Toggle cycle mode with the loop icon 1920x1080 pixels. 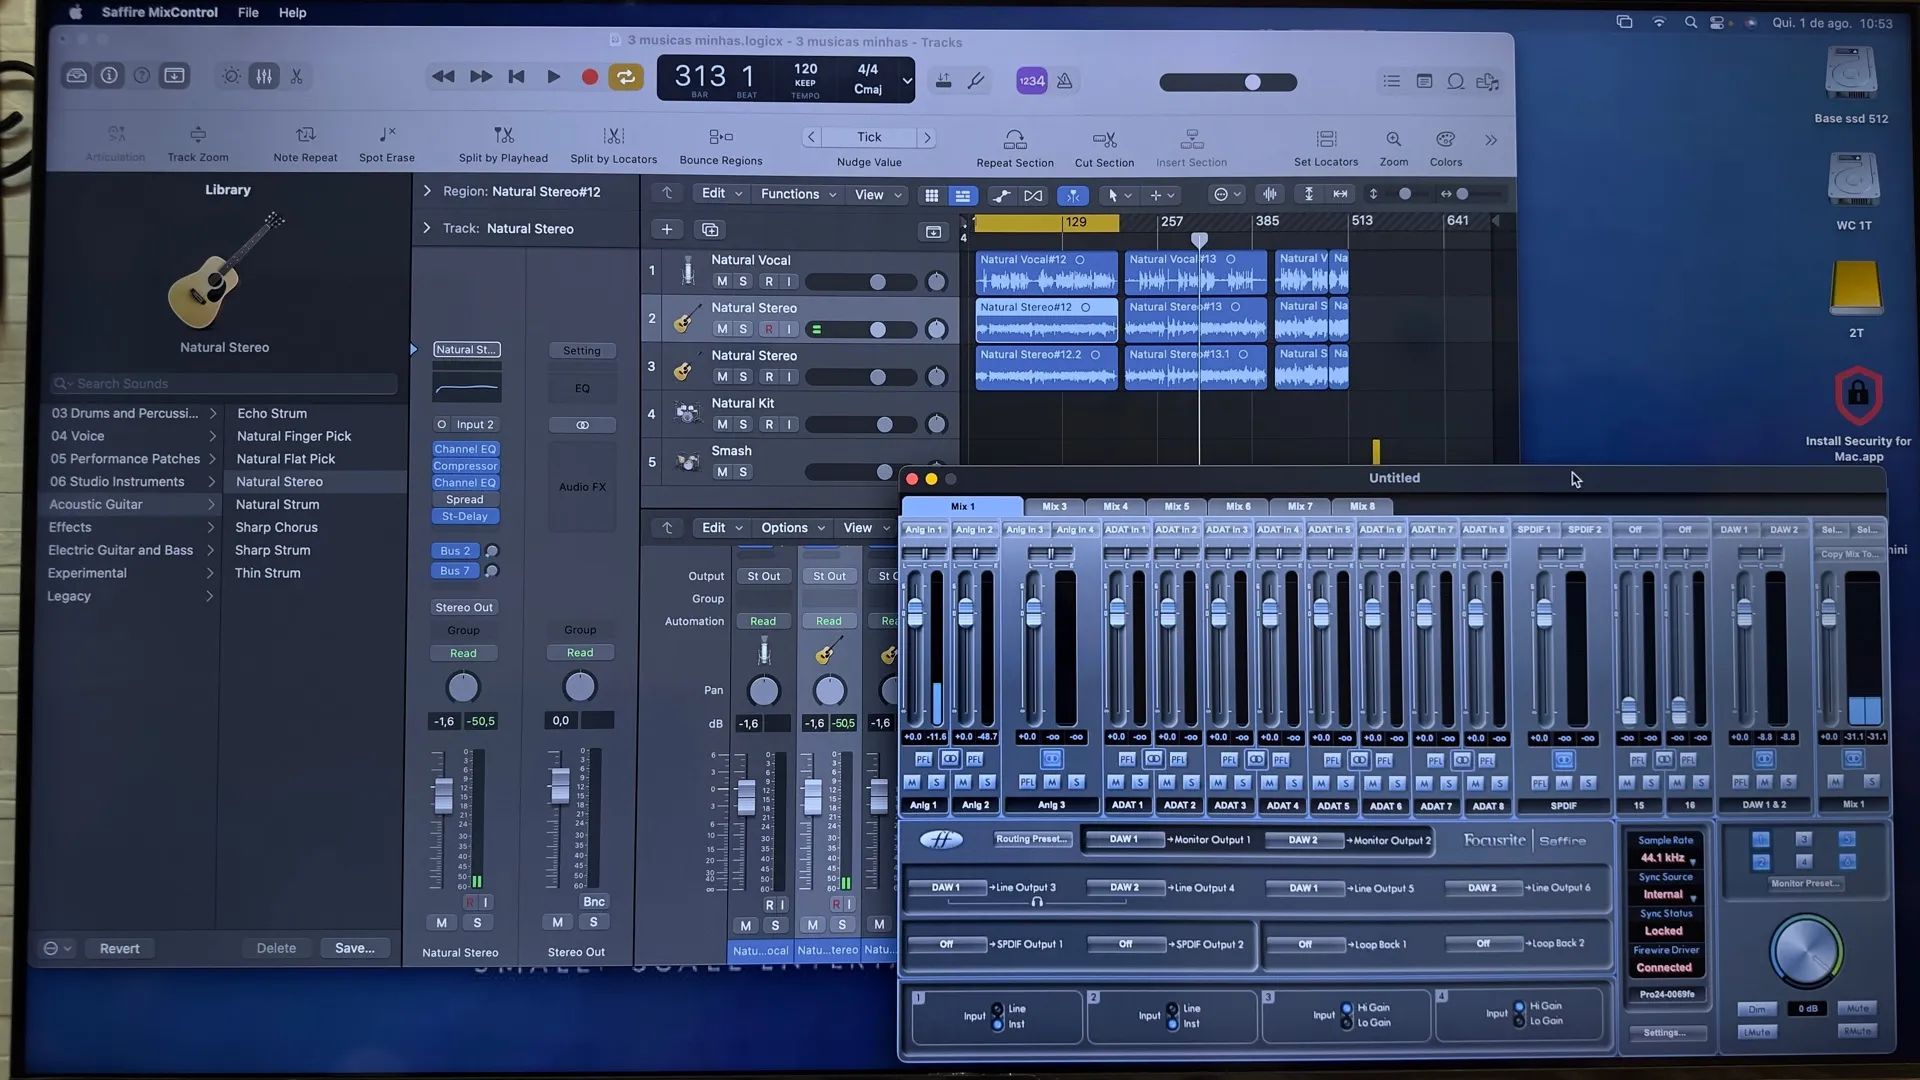coord(626,75)
